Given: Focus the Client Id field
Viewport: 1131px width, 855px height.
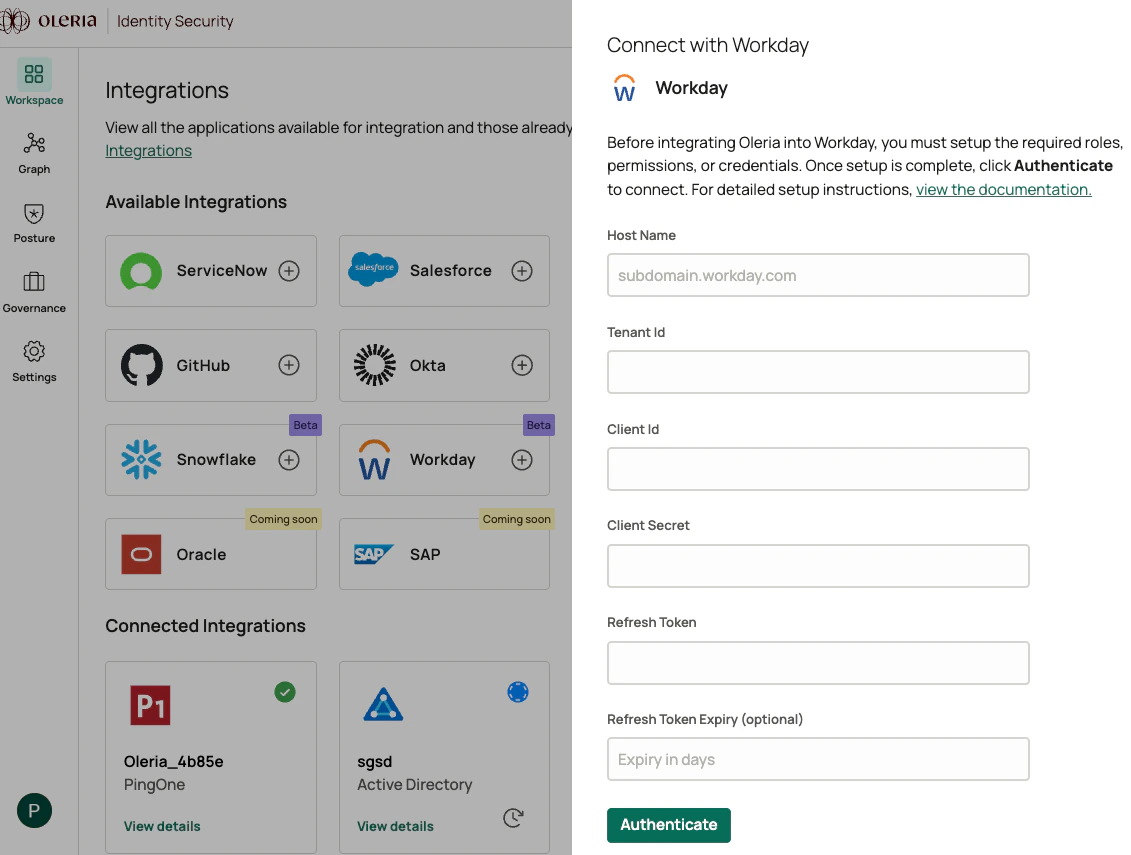Looking at the screenshot, I should [x=818, y=469].
